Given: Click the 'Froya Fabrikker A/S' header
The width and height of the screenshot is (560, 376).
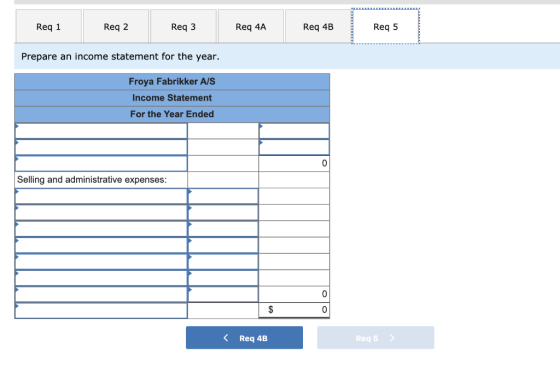Looking at the screenshot, I should coord(172,81).
